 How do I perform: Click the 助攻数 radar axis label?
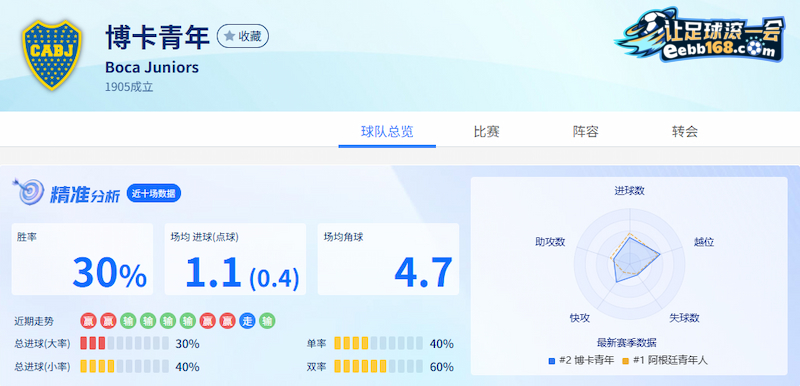click(x=550, y=242)
